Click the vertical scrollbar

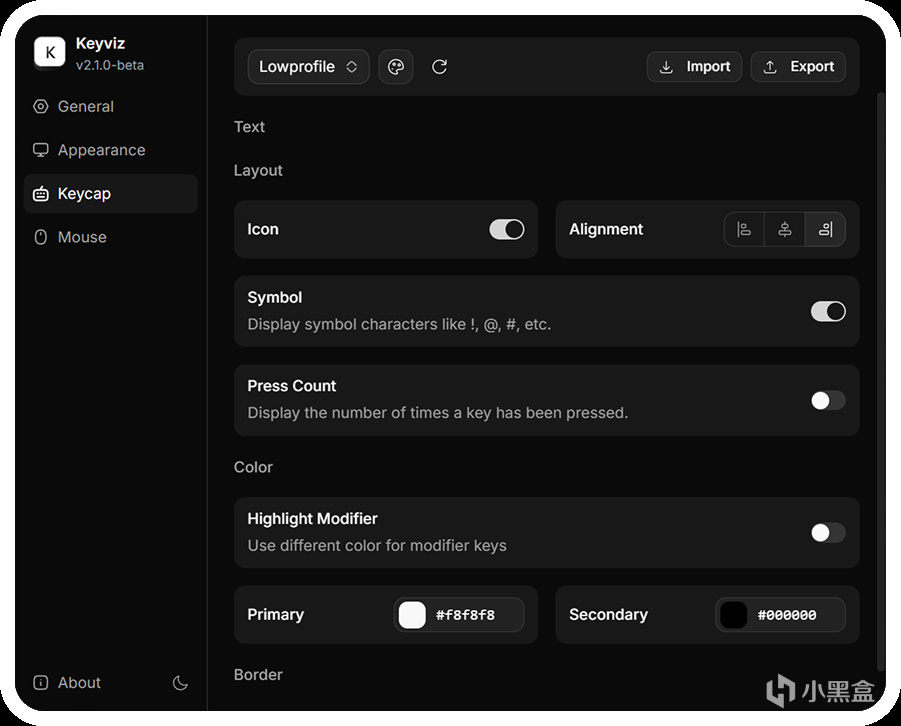[880, 381]
